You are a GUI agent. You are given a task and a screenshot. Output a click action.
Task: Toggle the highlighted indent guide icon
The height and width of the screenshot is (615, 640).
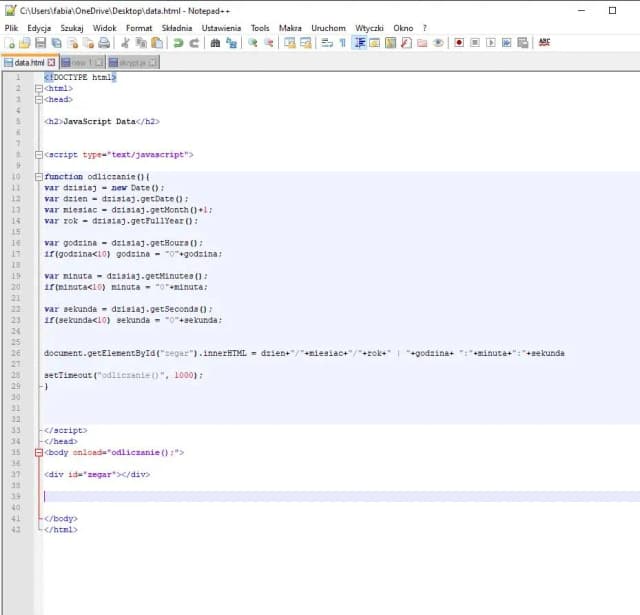tap(359, 43)
